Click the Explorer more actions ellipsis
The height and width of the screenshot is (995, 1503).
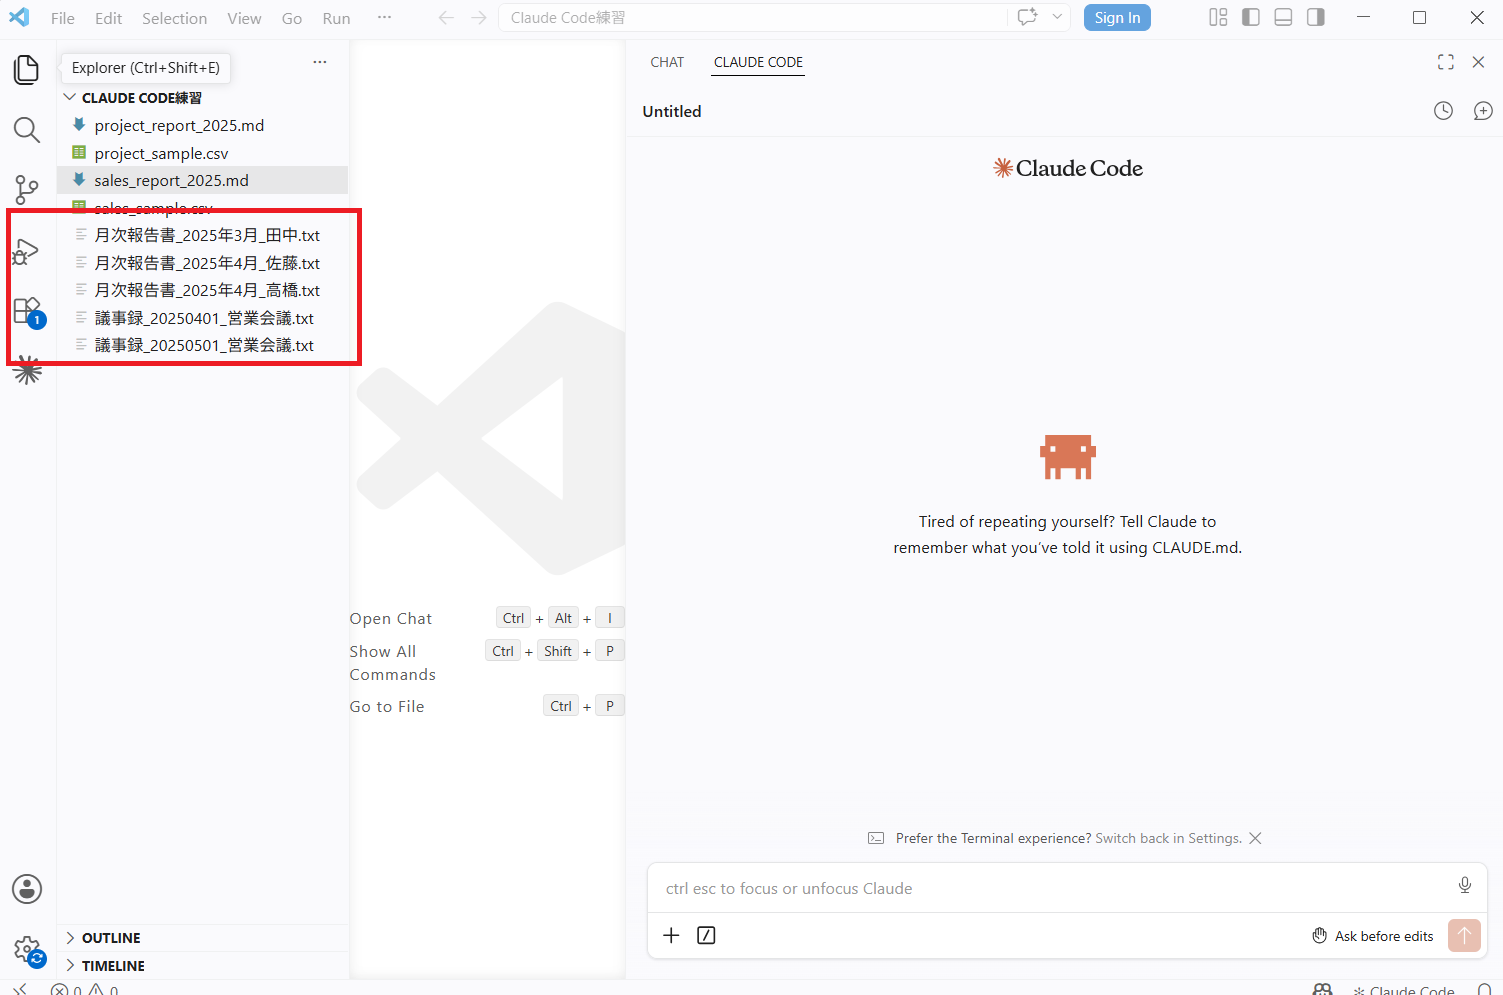click(x=320, y=62)
